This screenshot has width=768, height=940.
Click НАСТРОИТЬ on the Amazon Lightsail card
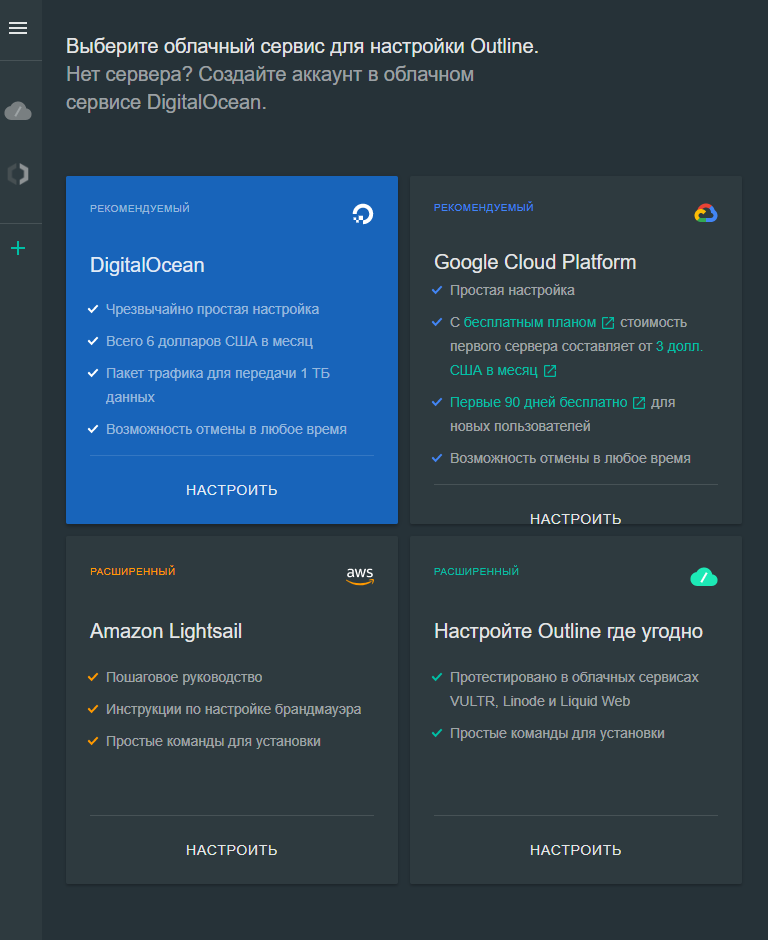(x=231, y=849)
